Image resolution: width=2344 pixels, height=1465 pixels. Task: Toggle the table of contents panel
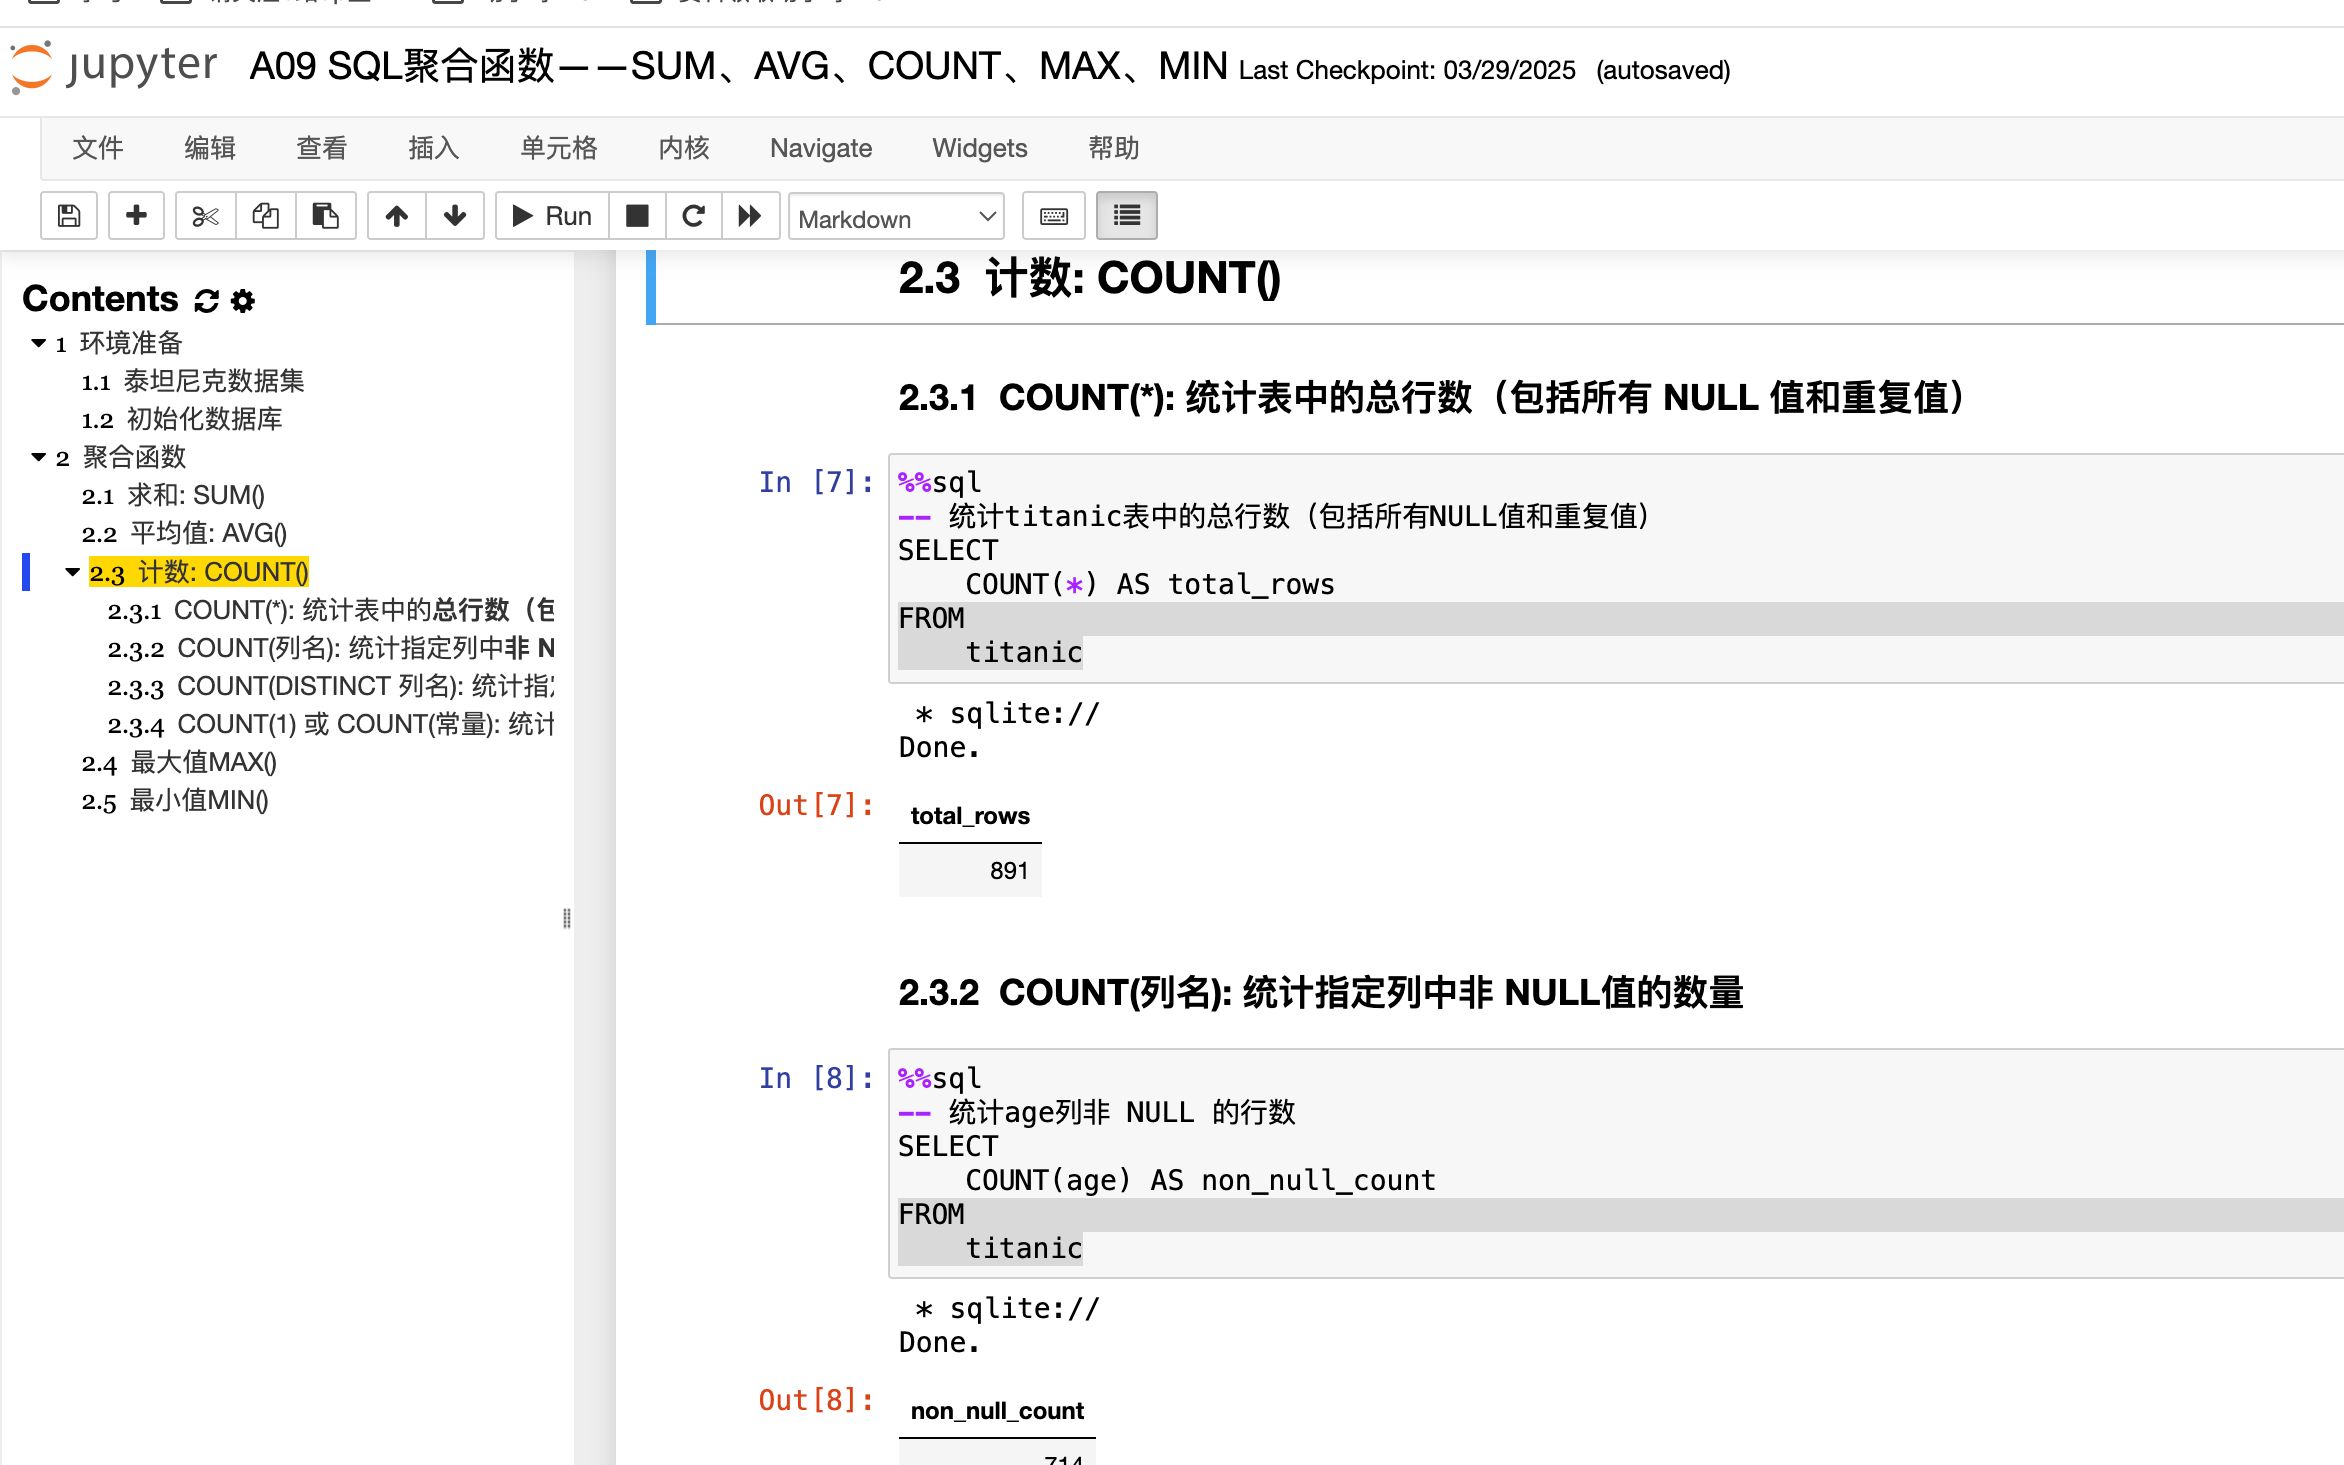point(1126,216)
